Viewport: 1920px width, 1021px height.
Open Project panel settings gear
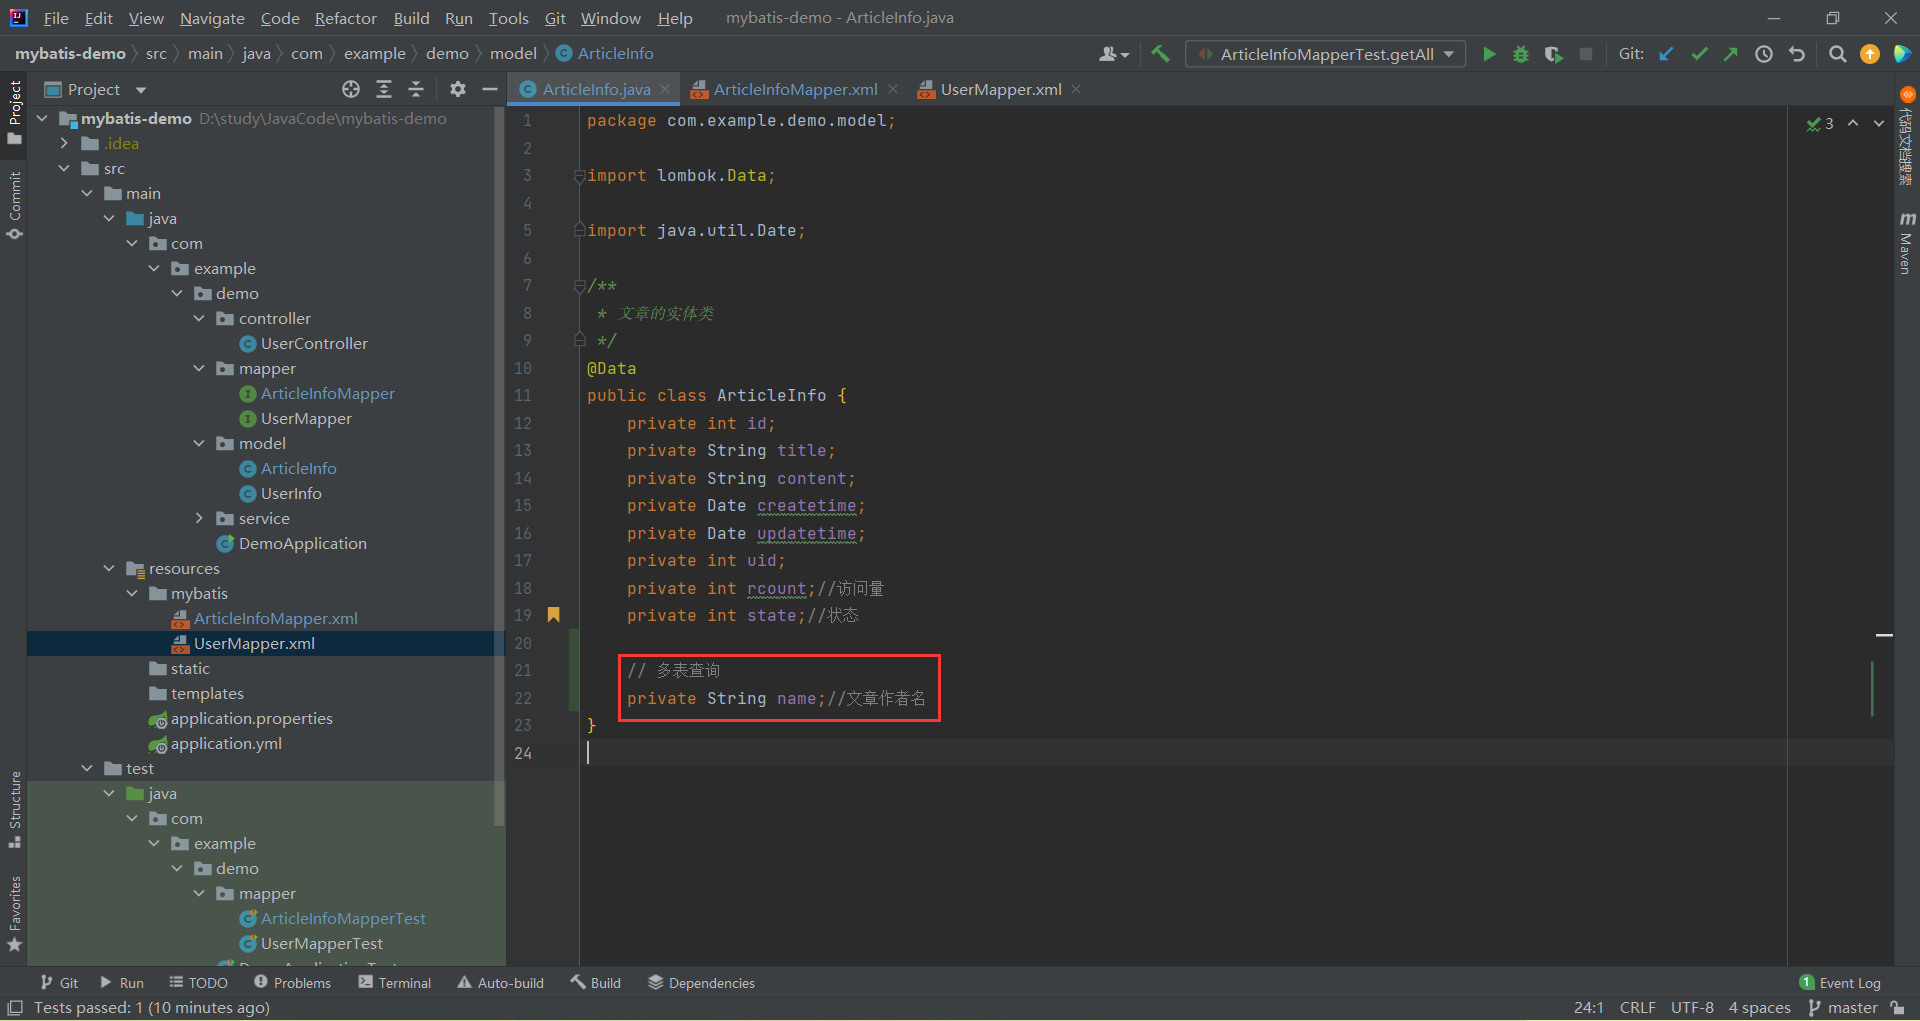pos(458,89)
